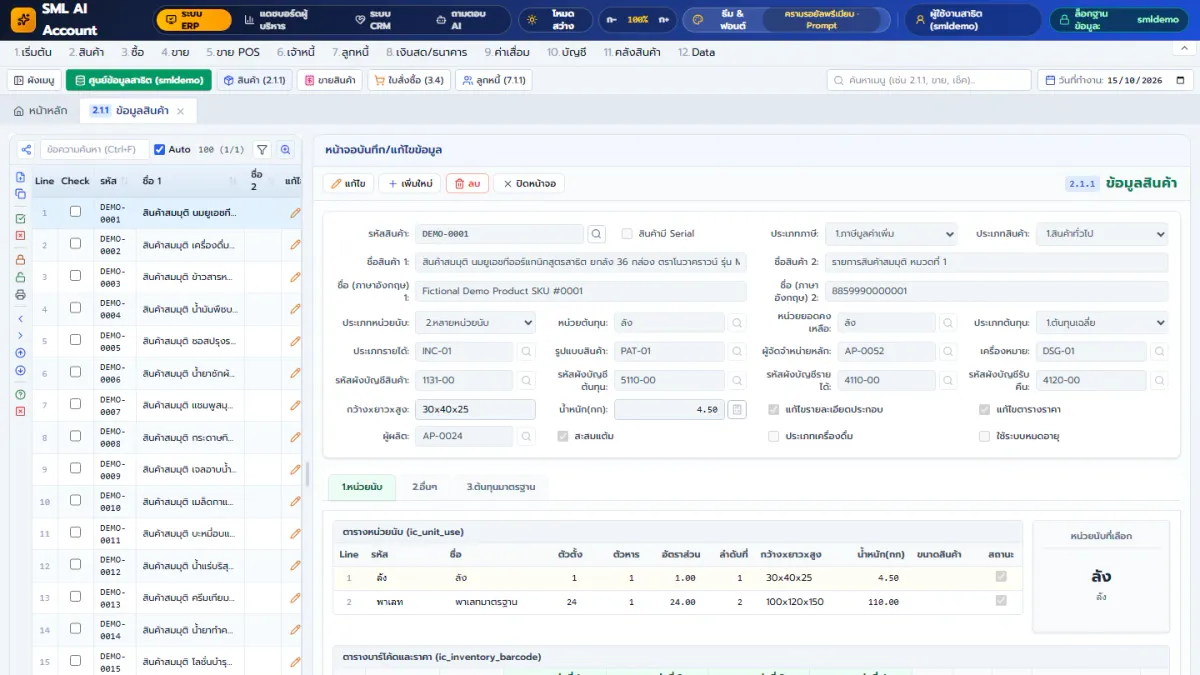The width and height of the screenshot is (1200, 675).
Task: Click the share icon beside the search box
Action: pos(27,149)
